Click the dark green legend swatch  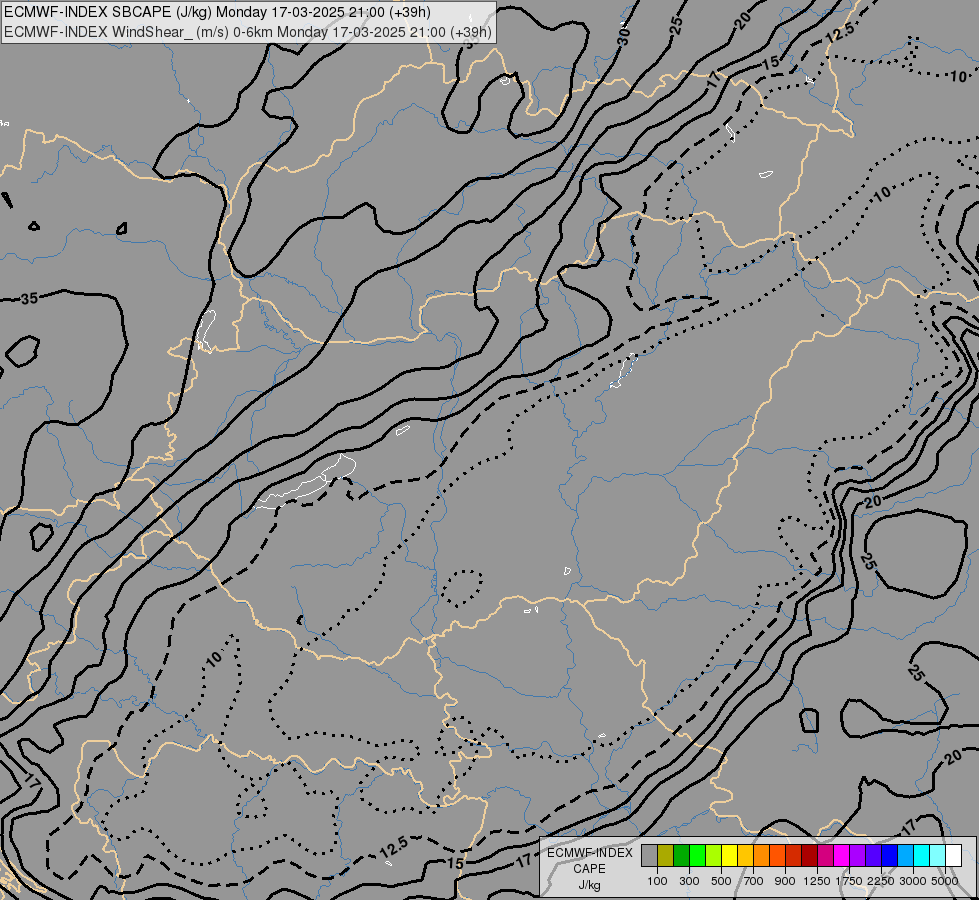point(682,855)
